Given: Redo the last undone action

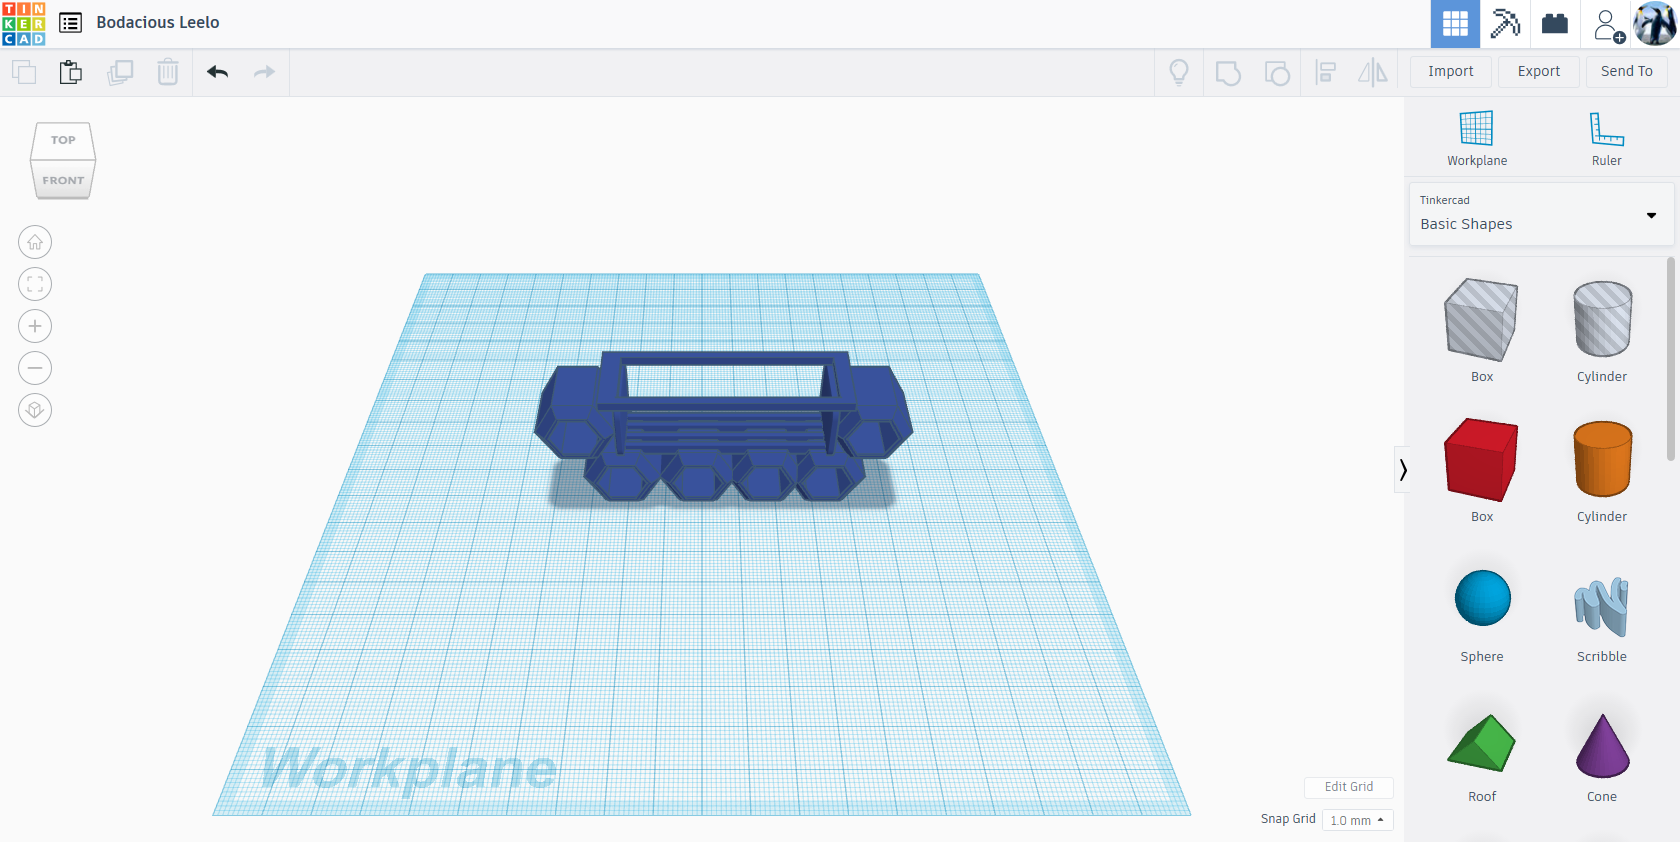Looking at the screenshot, I should [x=264, y=72].
